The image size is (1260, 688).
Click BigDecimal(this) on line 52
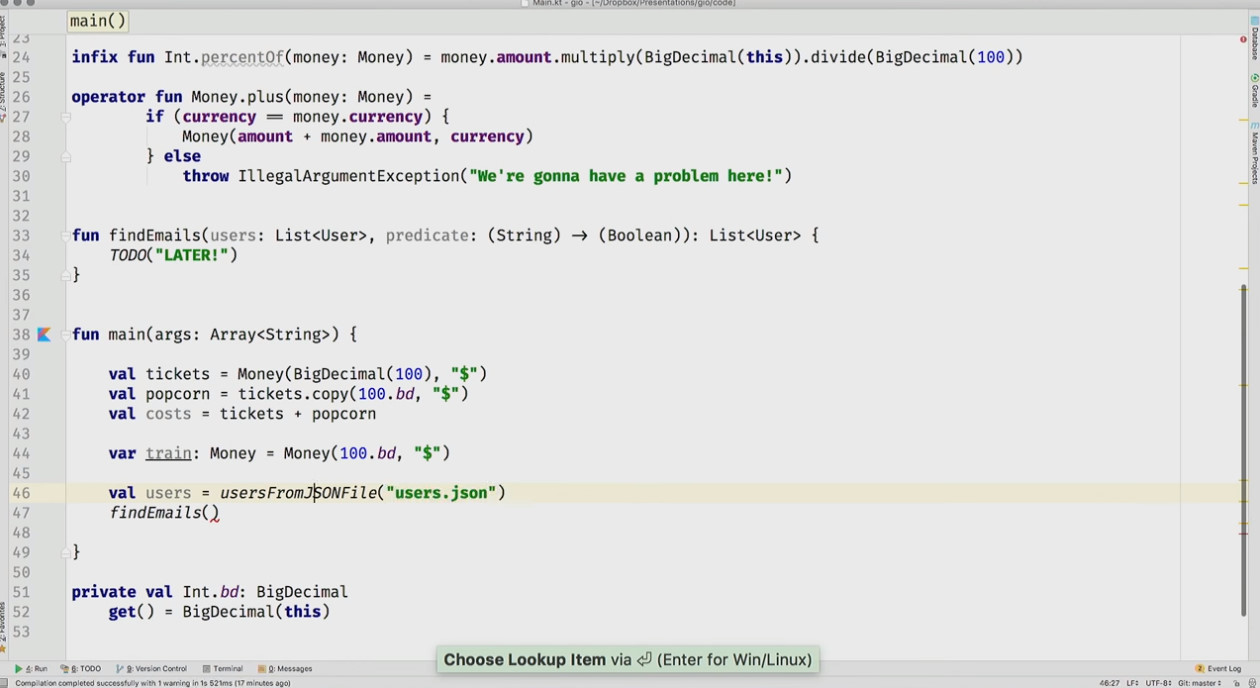(256, 612)
